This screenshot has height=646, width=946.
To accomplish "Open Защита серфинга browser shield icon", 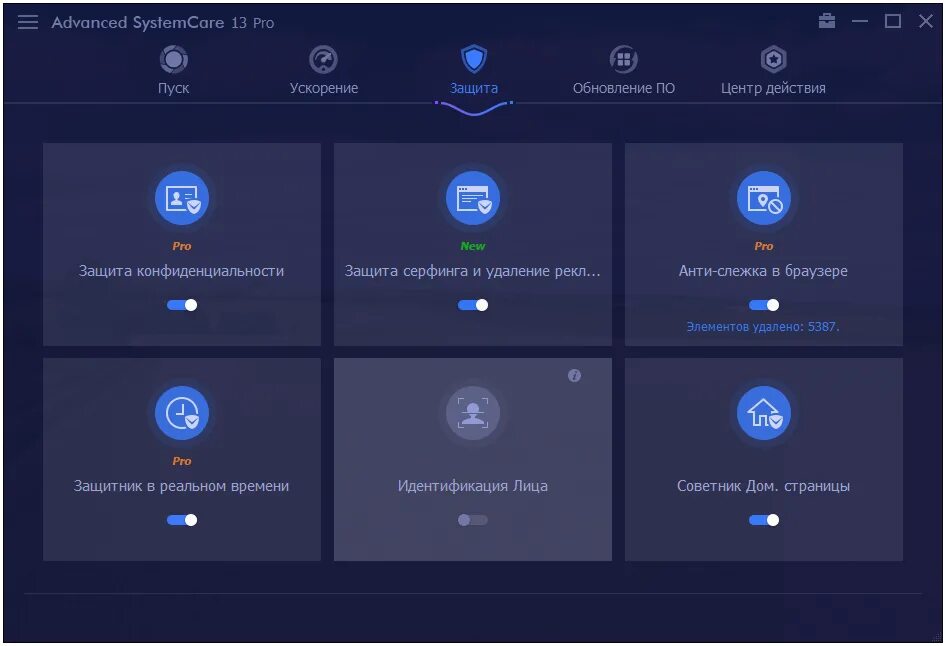I will point(472,198).
